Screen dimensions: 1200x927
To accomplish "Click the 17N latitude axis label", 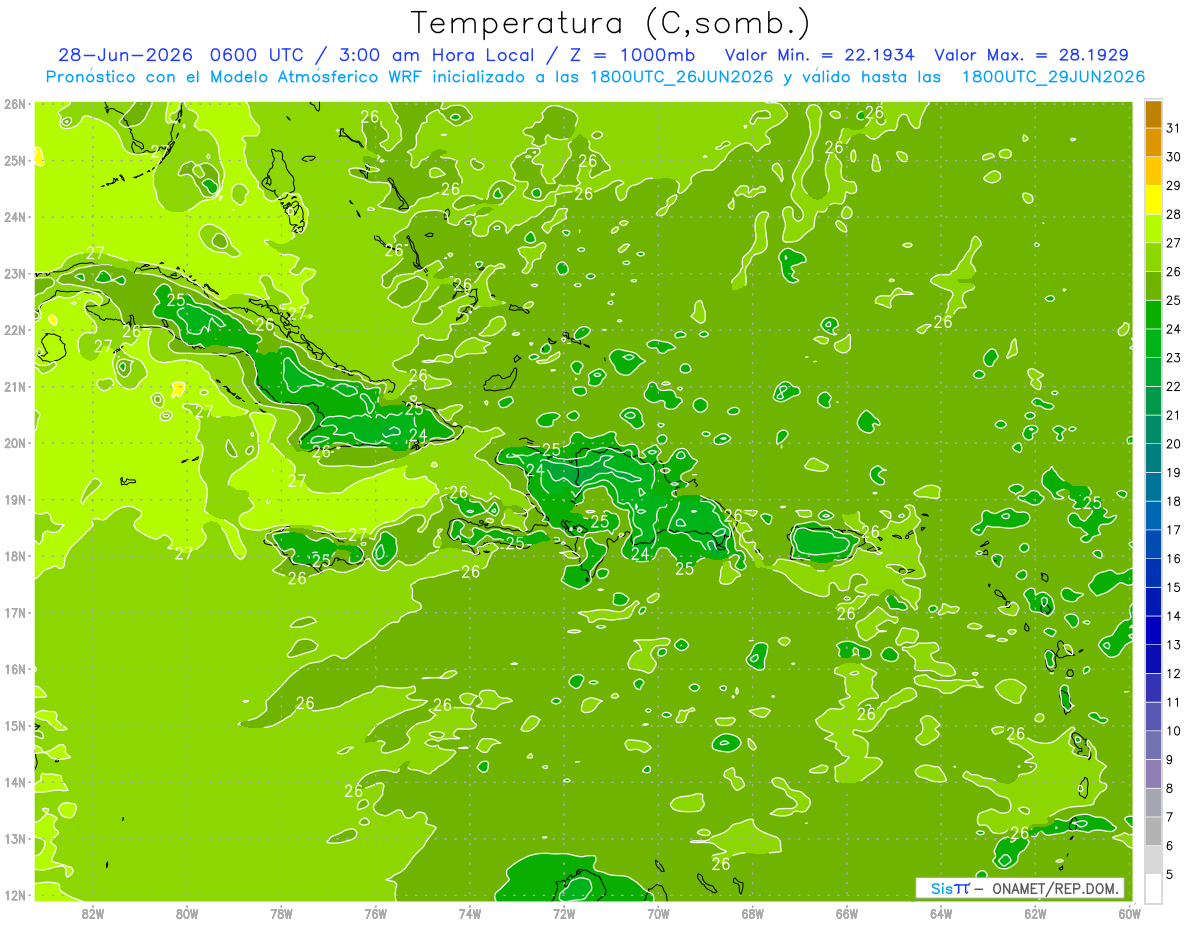I will point(14,613).
